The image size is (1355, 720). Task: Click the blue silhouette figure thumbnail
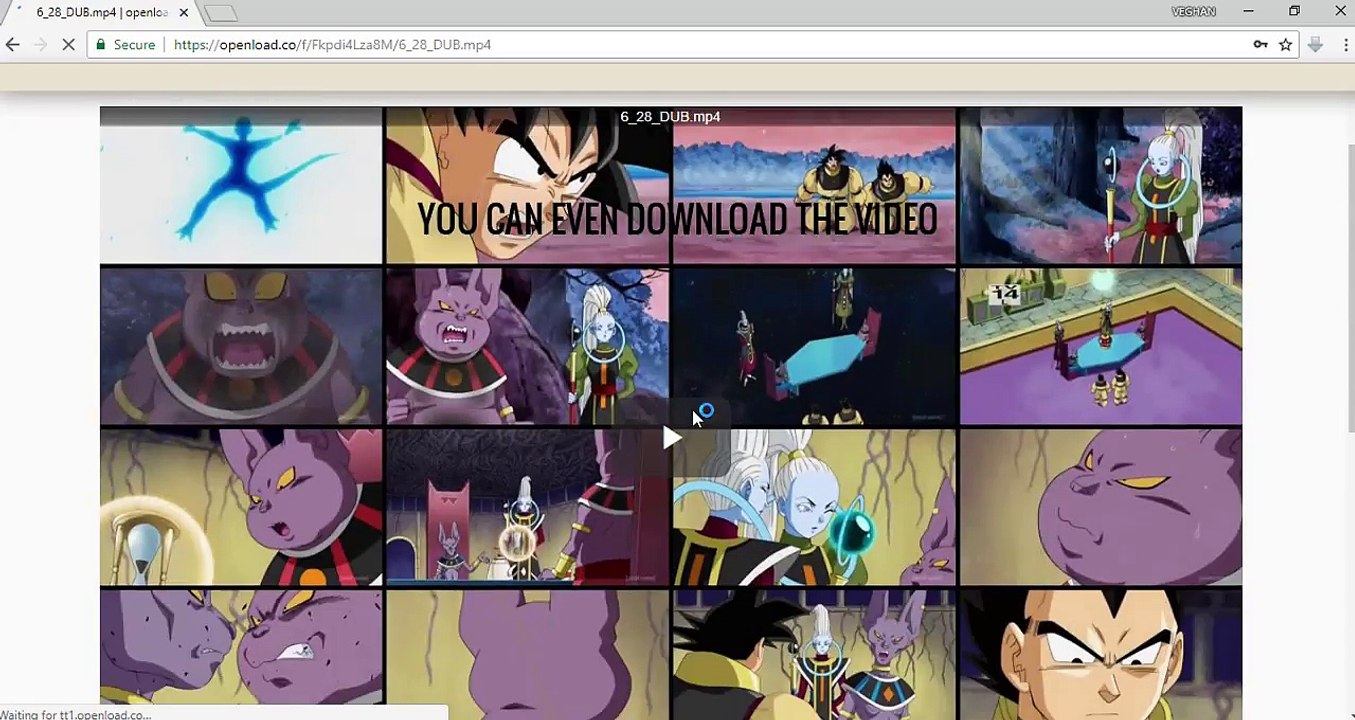pos(241,185)
